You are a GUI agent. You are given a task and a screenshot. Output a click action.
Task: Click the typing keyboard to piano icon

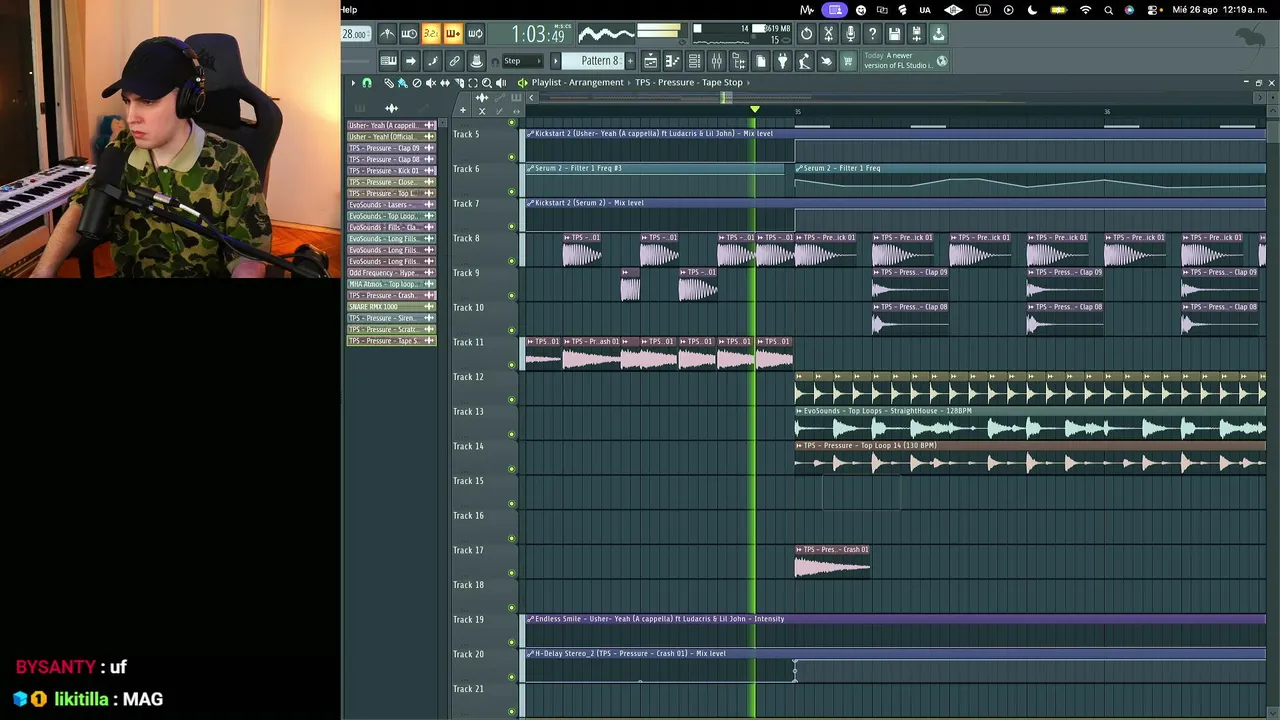tap(388, 62)
